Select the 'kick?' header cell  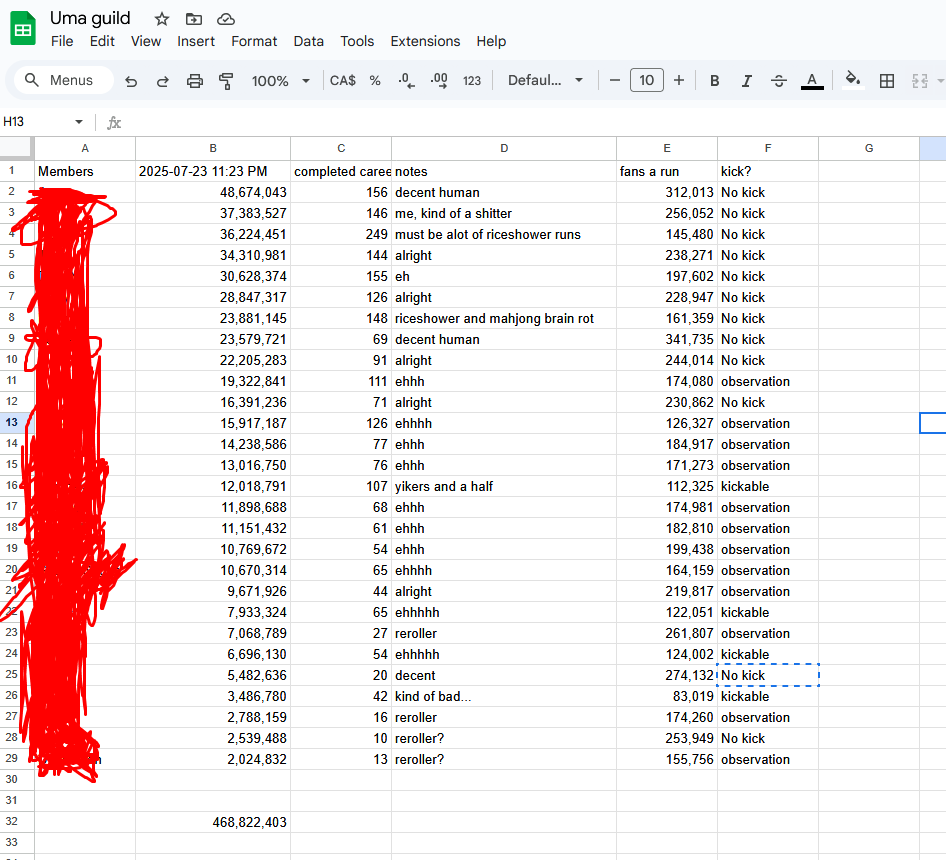768,171
